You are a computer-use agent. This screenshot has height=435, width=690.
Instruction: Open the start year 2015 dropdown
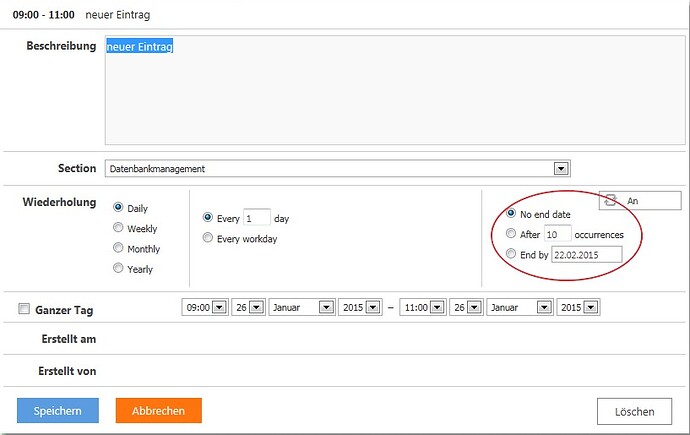pos(360,307)
